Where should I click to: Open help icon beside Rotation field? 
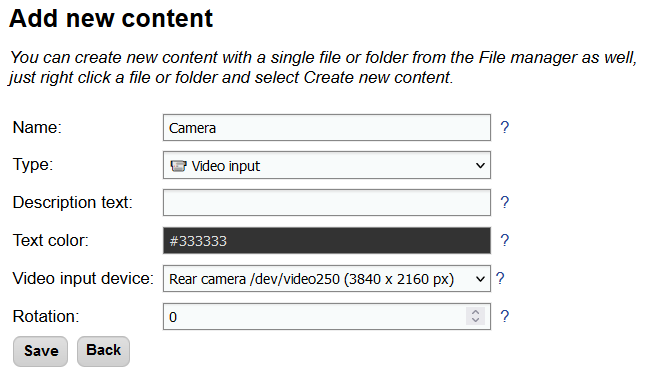click(505, 316)
